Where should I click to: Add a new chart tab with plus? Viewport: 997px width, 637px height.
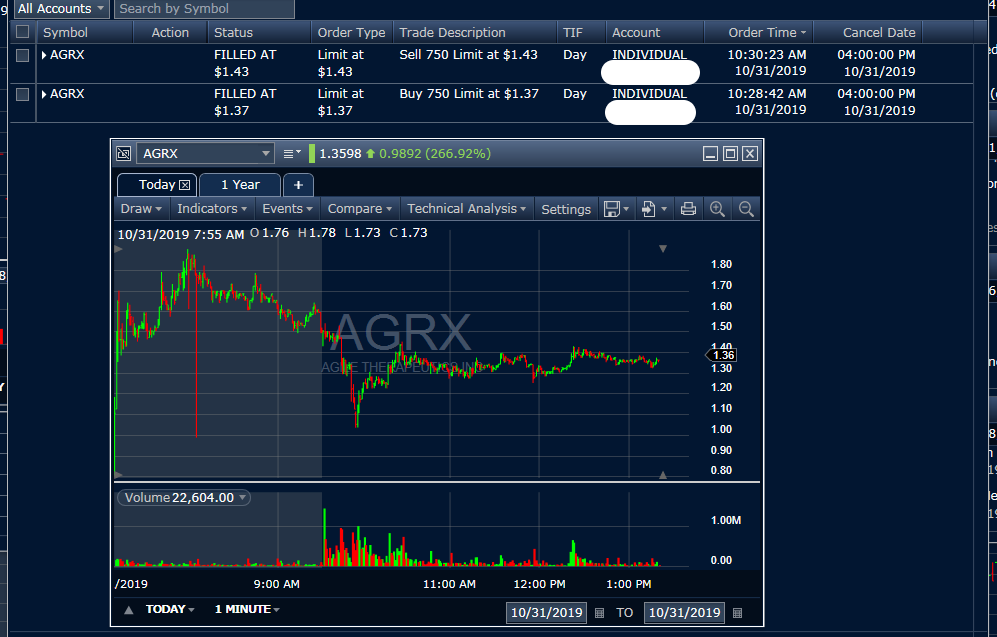[x=298, y=185]
